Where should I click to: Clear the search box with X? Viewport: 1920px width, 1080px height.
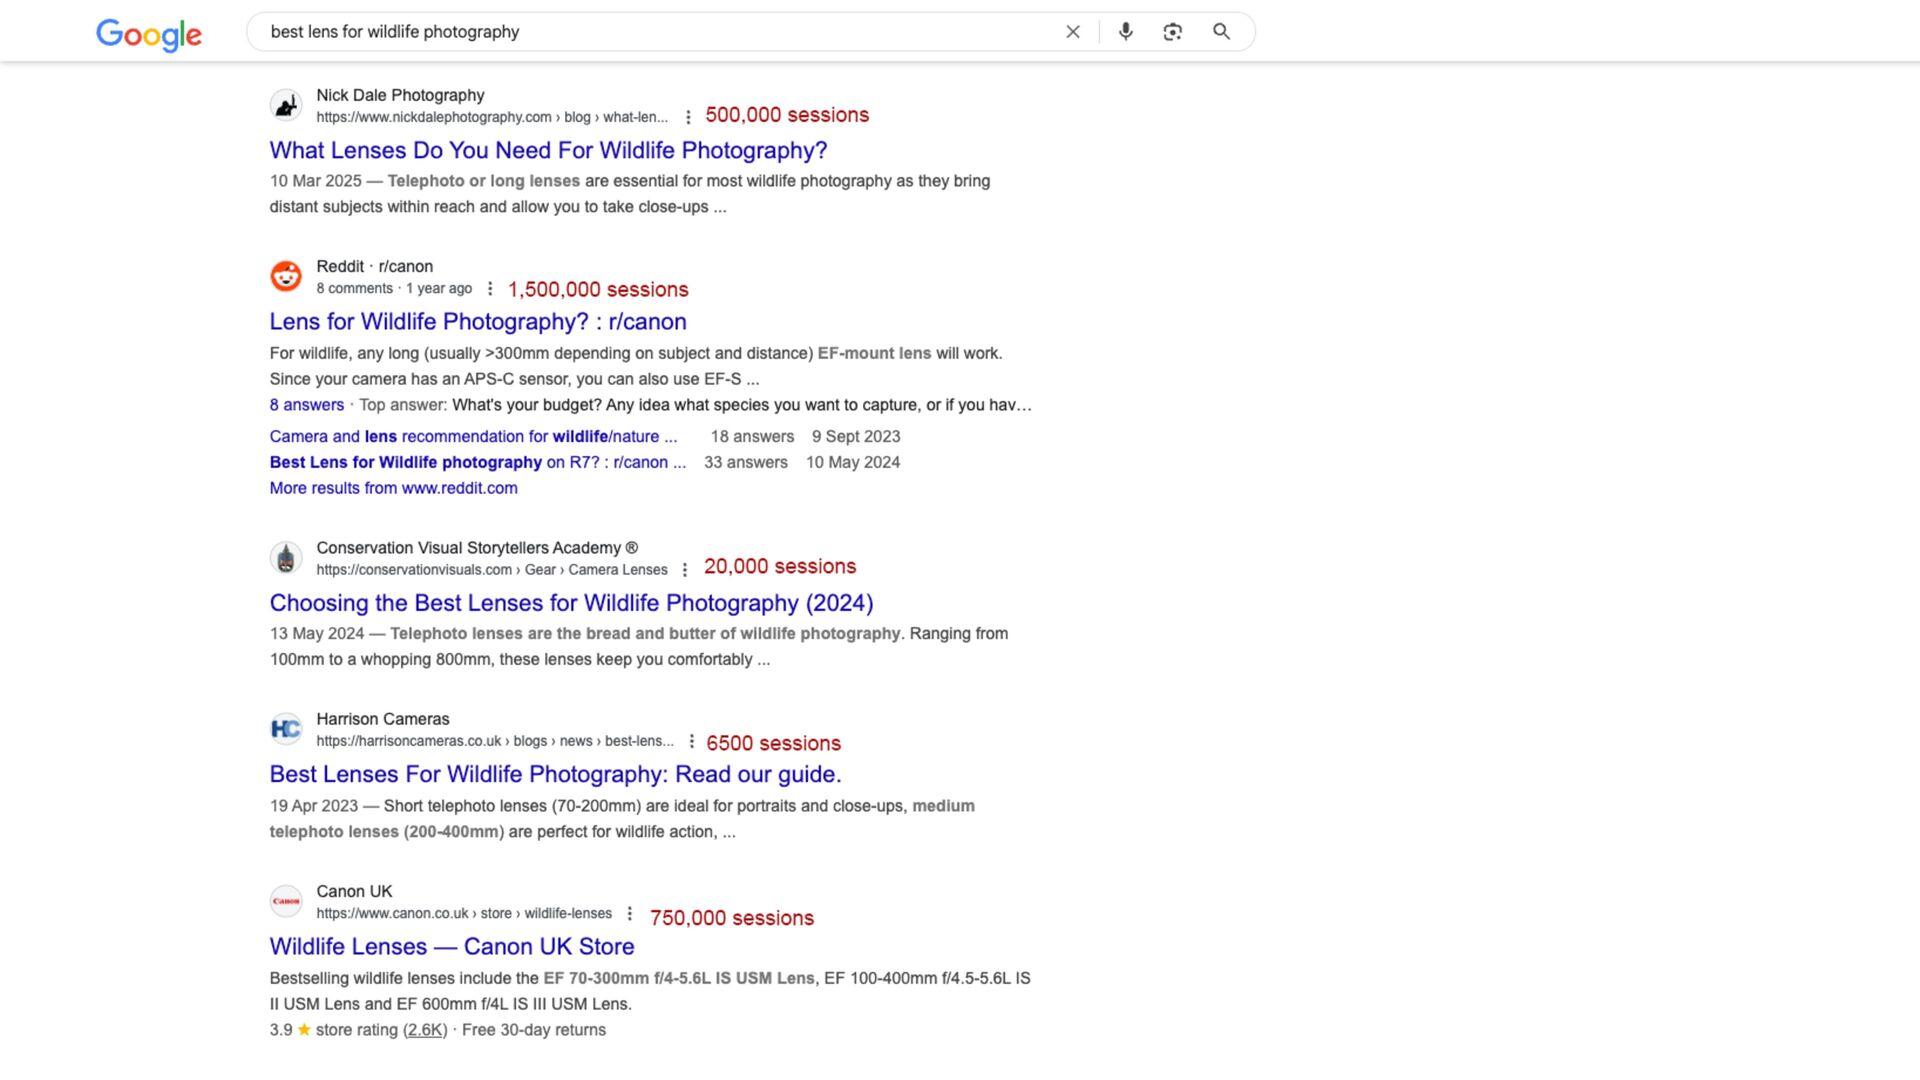click(x=1073, y=32)
